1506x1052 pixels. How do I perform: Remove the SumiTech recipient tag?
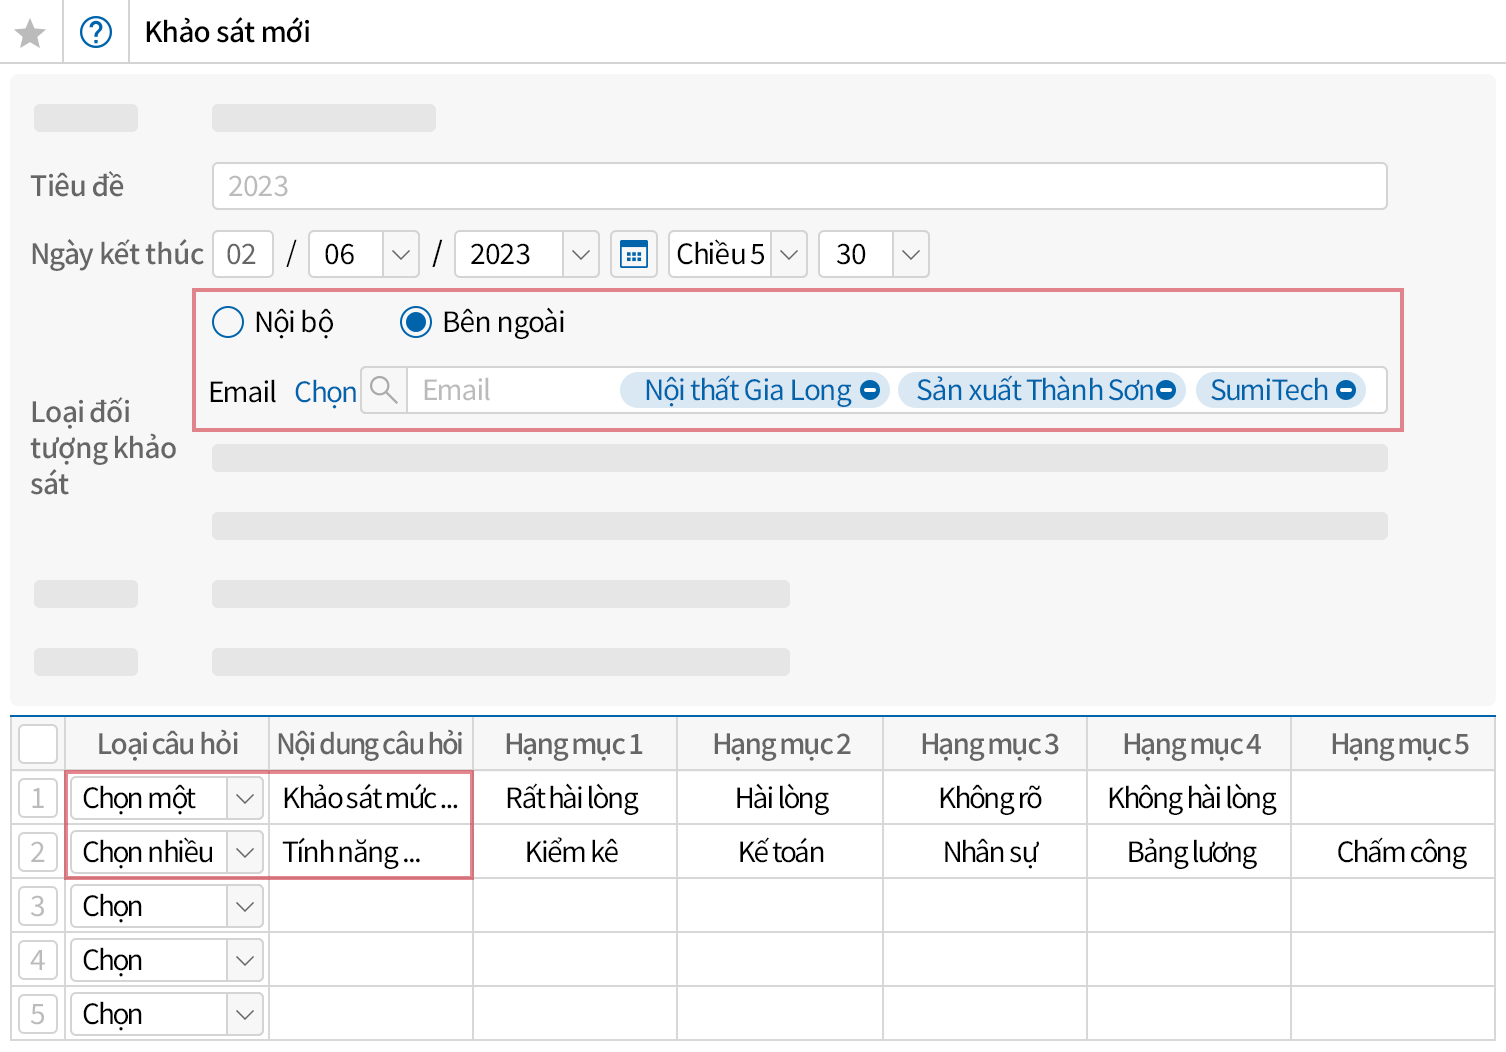pyautogui.click(x=1346, y=390)
